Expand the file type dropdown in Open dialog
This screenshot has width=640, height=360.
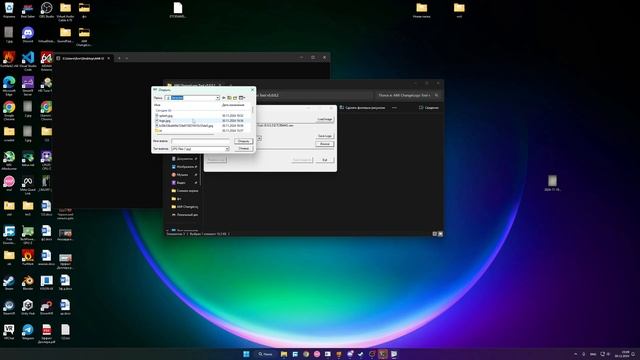pos(227,149)
